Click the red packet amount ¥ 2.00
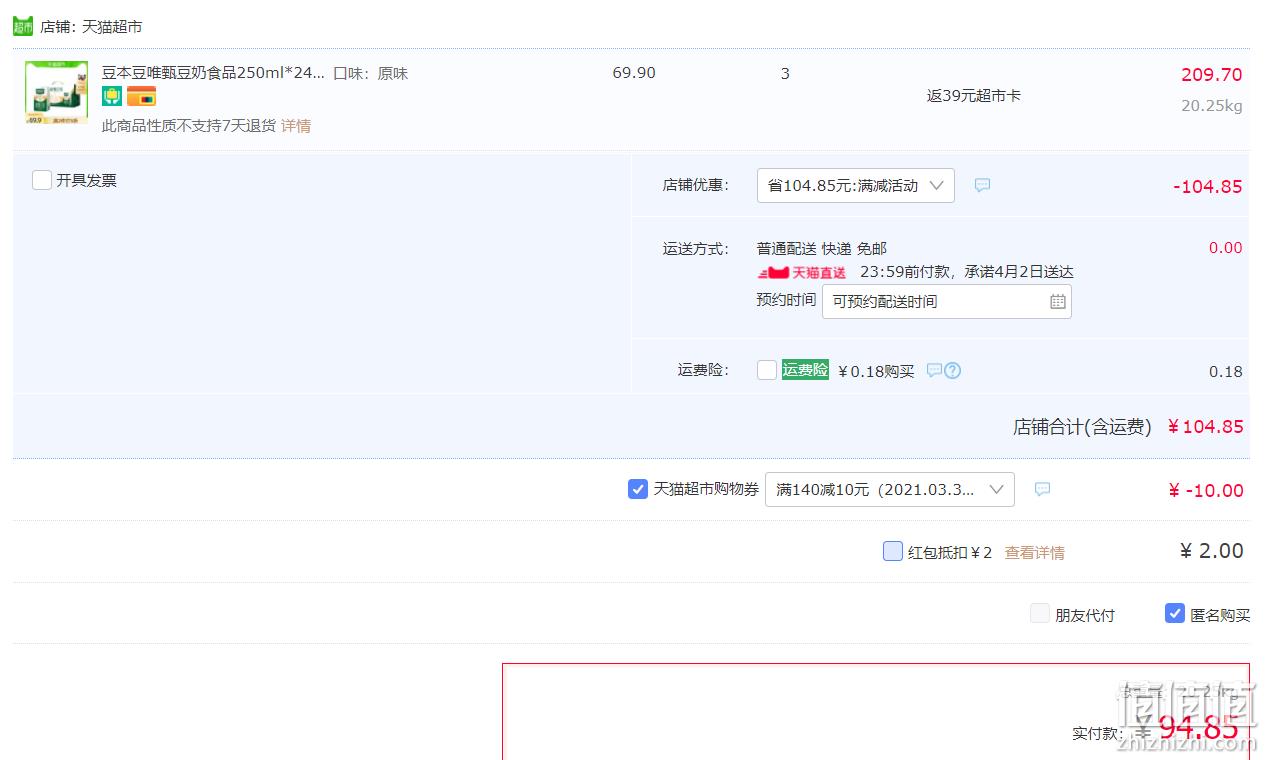The height and width of the screenshot is (760, 1266). point(1212,551)
